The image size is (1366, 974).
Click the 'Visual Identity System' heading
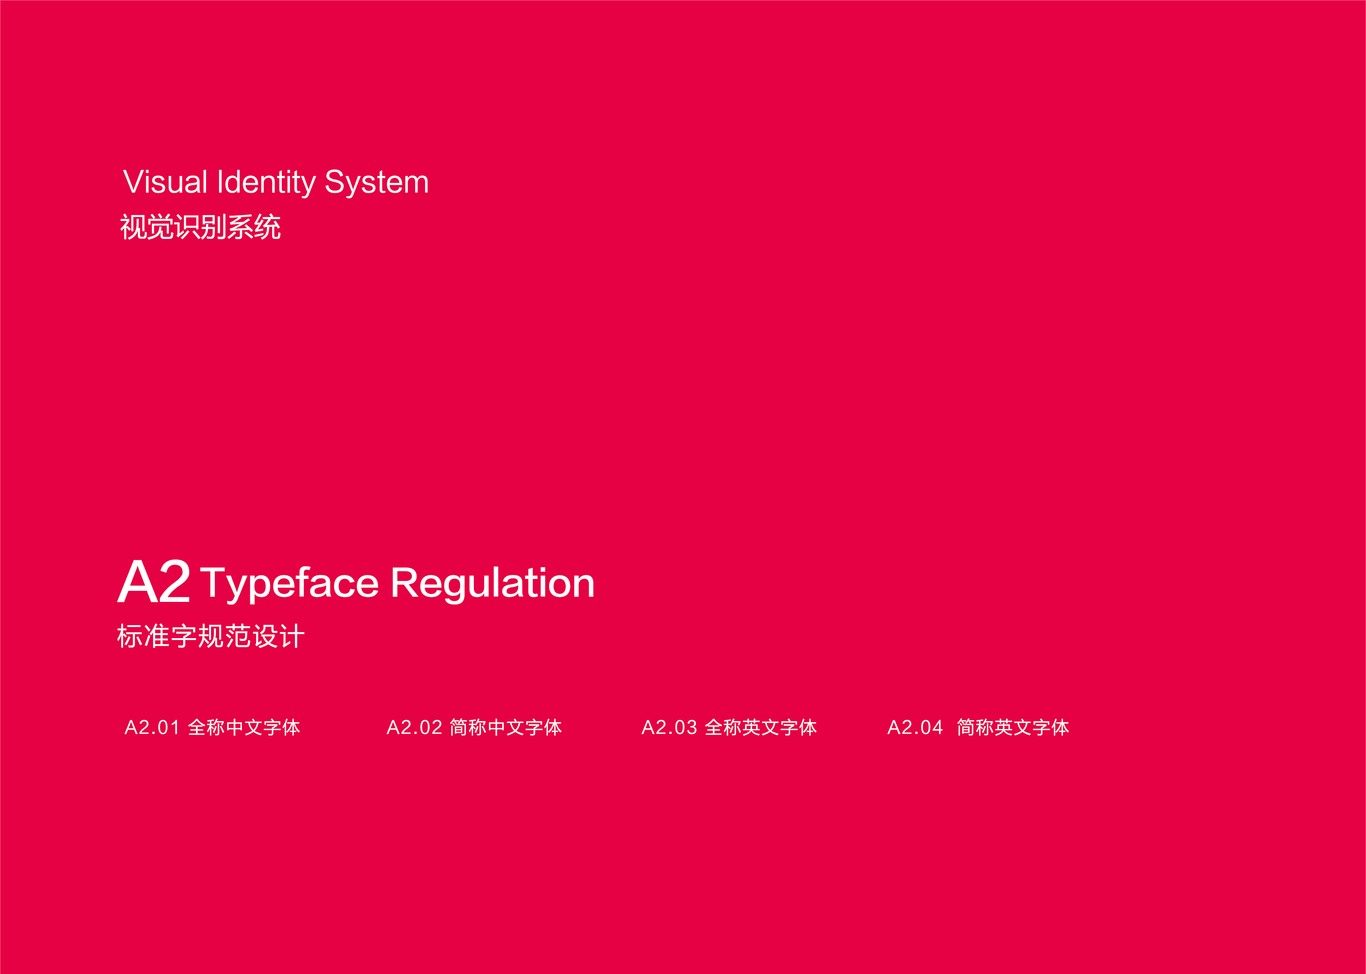(x=276, y=183)
